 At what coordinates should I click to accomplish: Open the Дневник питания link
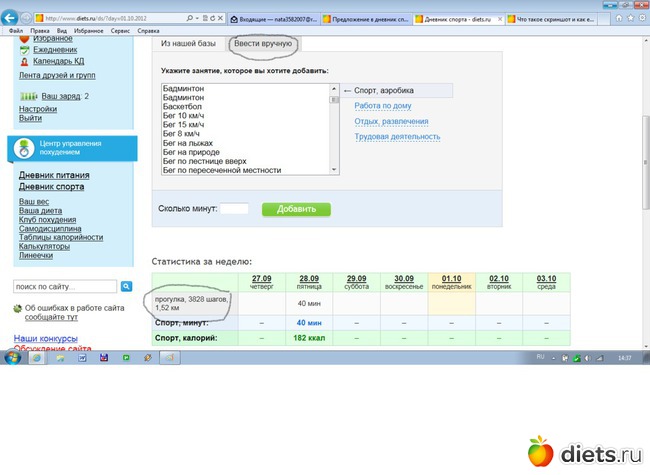54,175
